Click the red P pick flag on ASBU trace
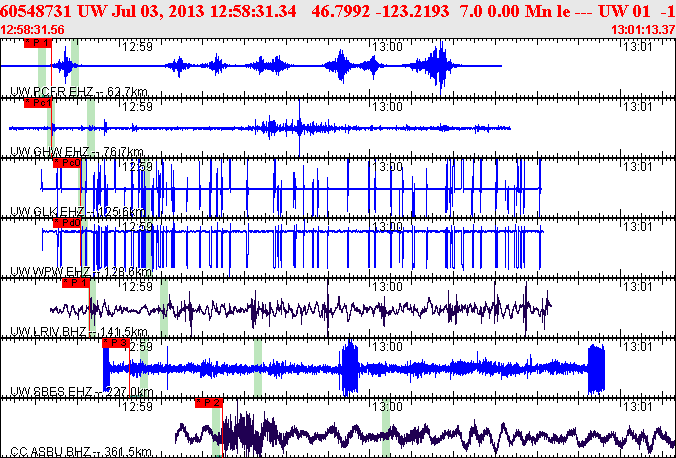The height and width of the screenshot is (458, 676). [x=208, y=402]
